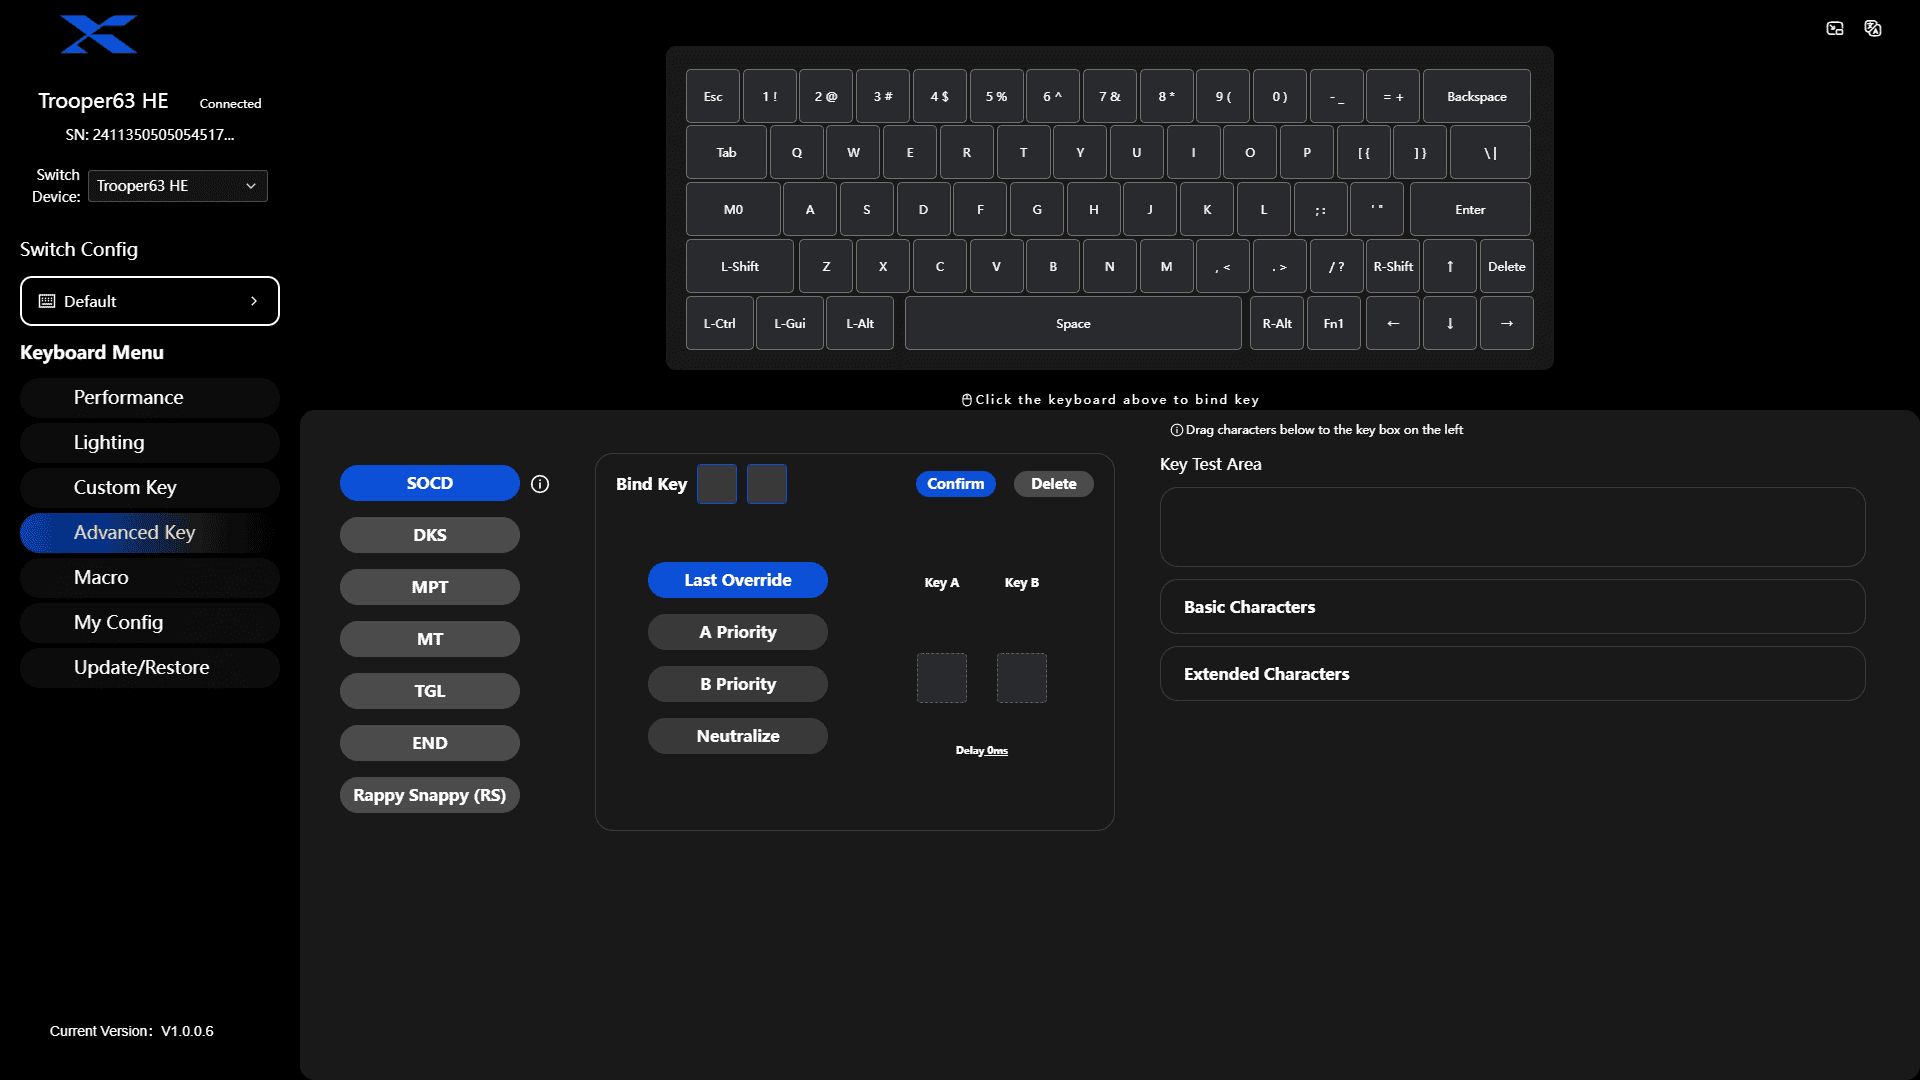Choose B Priority option
The image size is (1920, 1080).
(x=738, y=684)
